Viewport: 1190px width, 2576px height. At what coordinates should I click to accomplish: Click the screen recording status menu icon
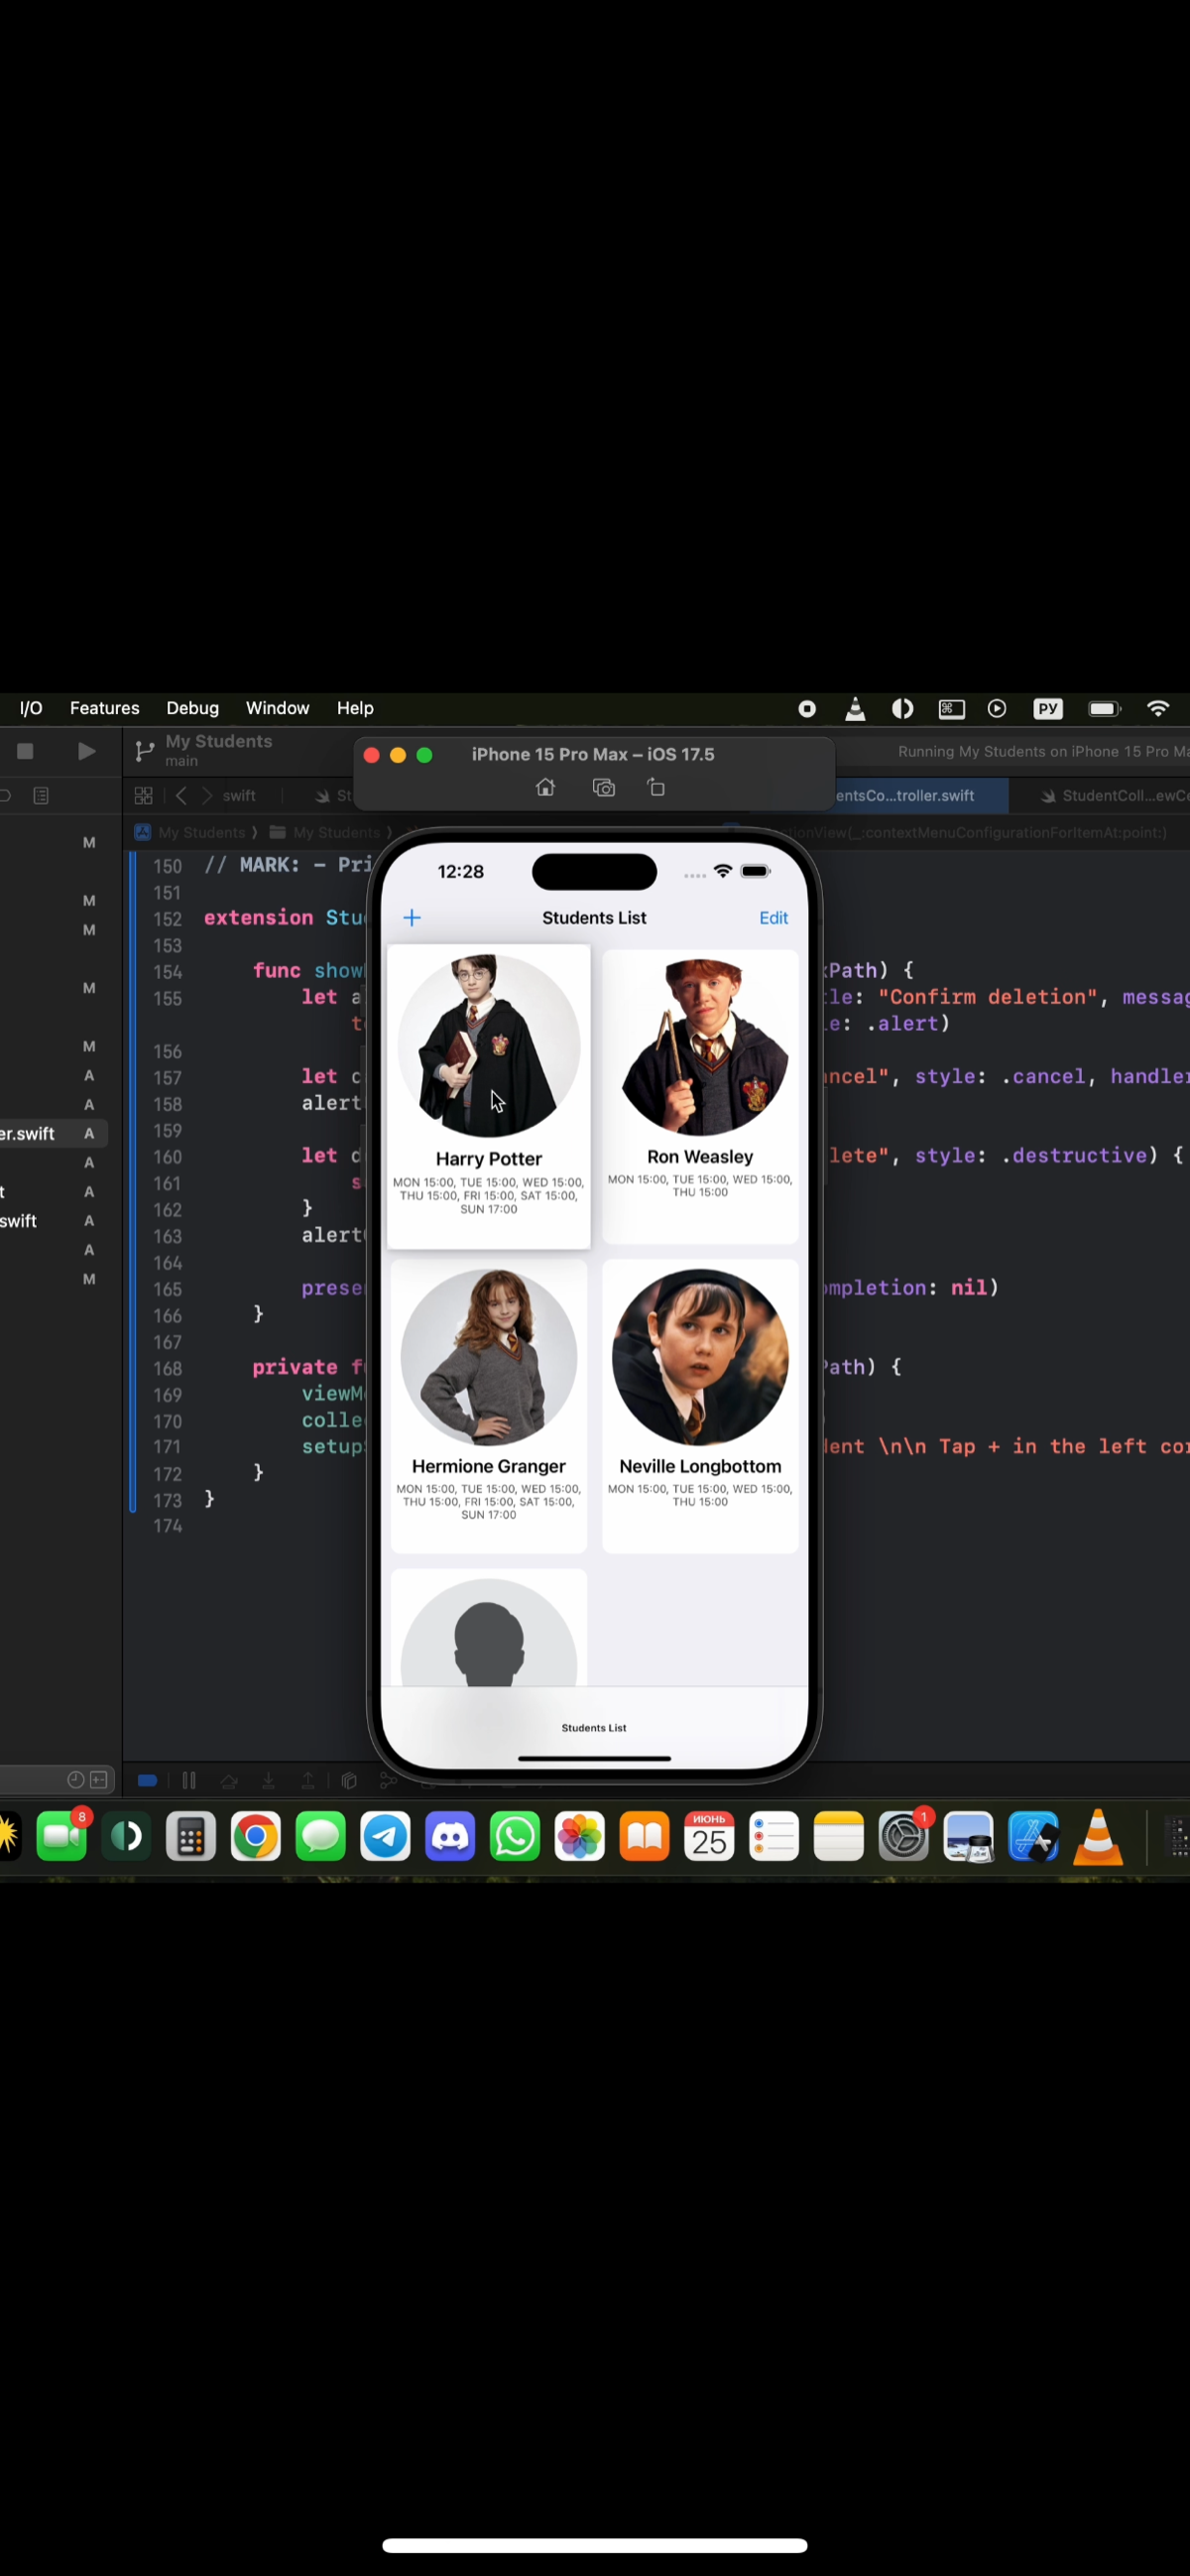(x=807, y=708)
